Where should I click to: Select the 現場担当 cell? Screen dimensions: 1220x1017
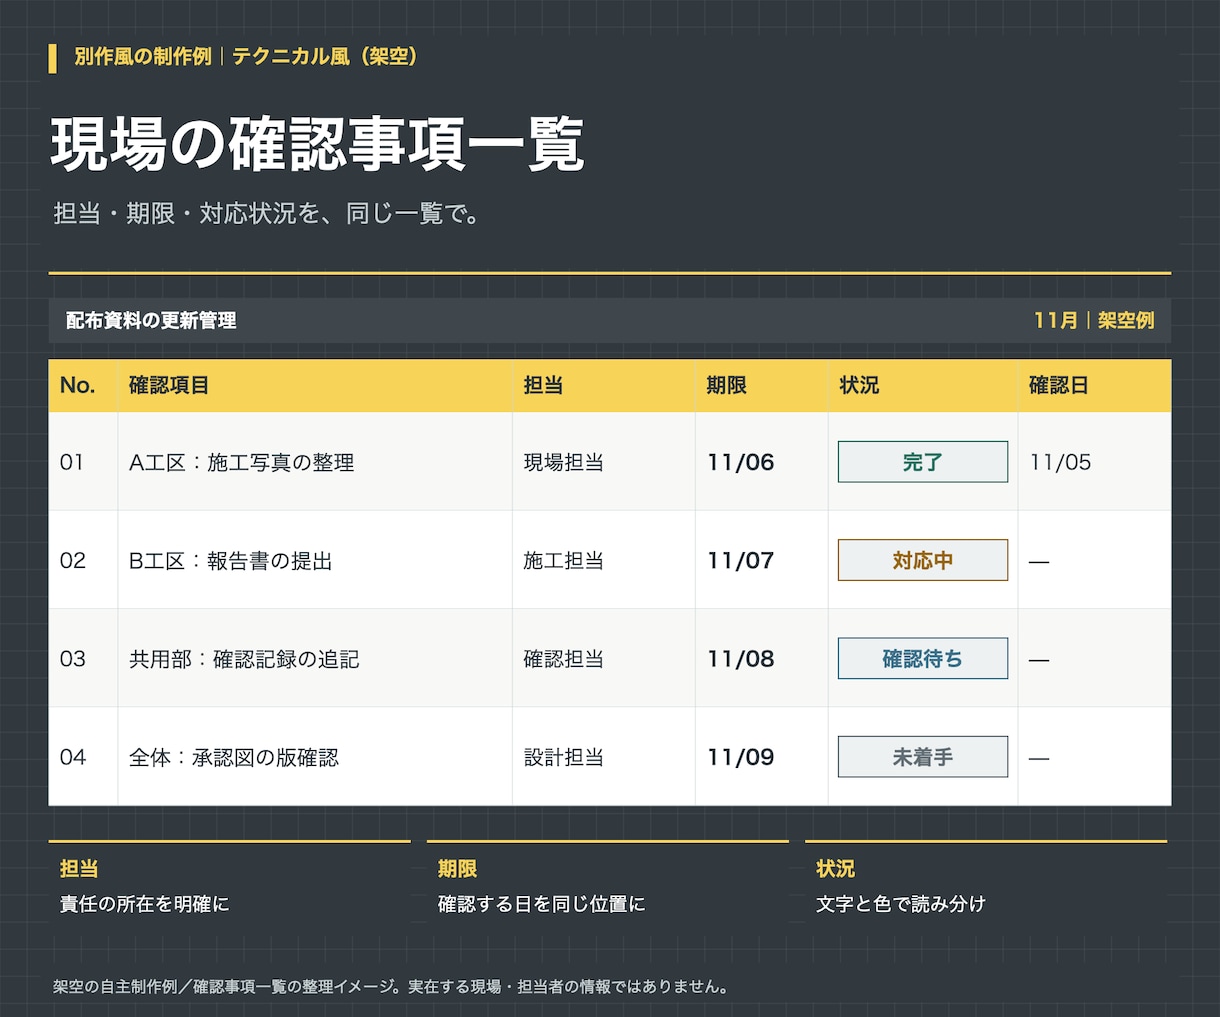click(564, 462)
